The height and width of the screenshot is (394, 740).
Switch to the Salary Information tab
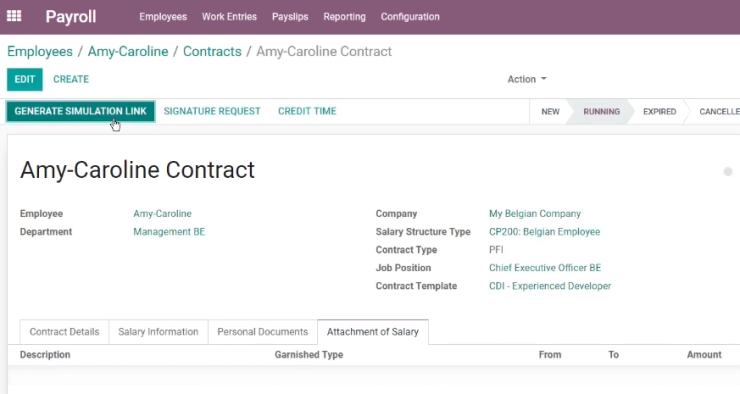(158, 332)
